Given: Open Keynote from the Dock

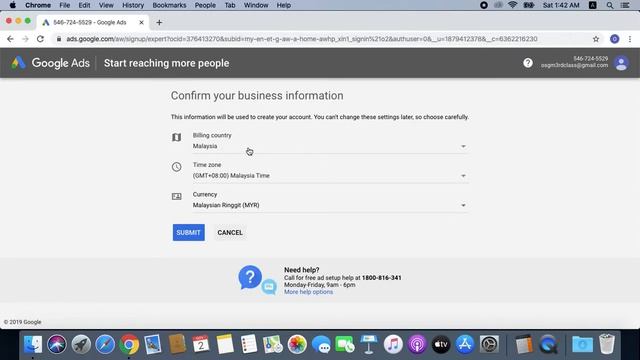Looking at the screenshot, I should point(369,344).
